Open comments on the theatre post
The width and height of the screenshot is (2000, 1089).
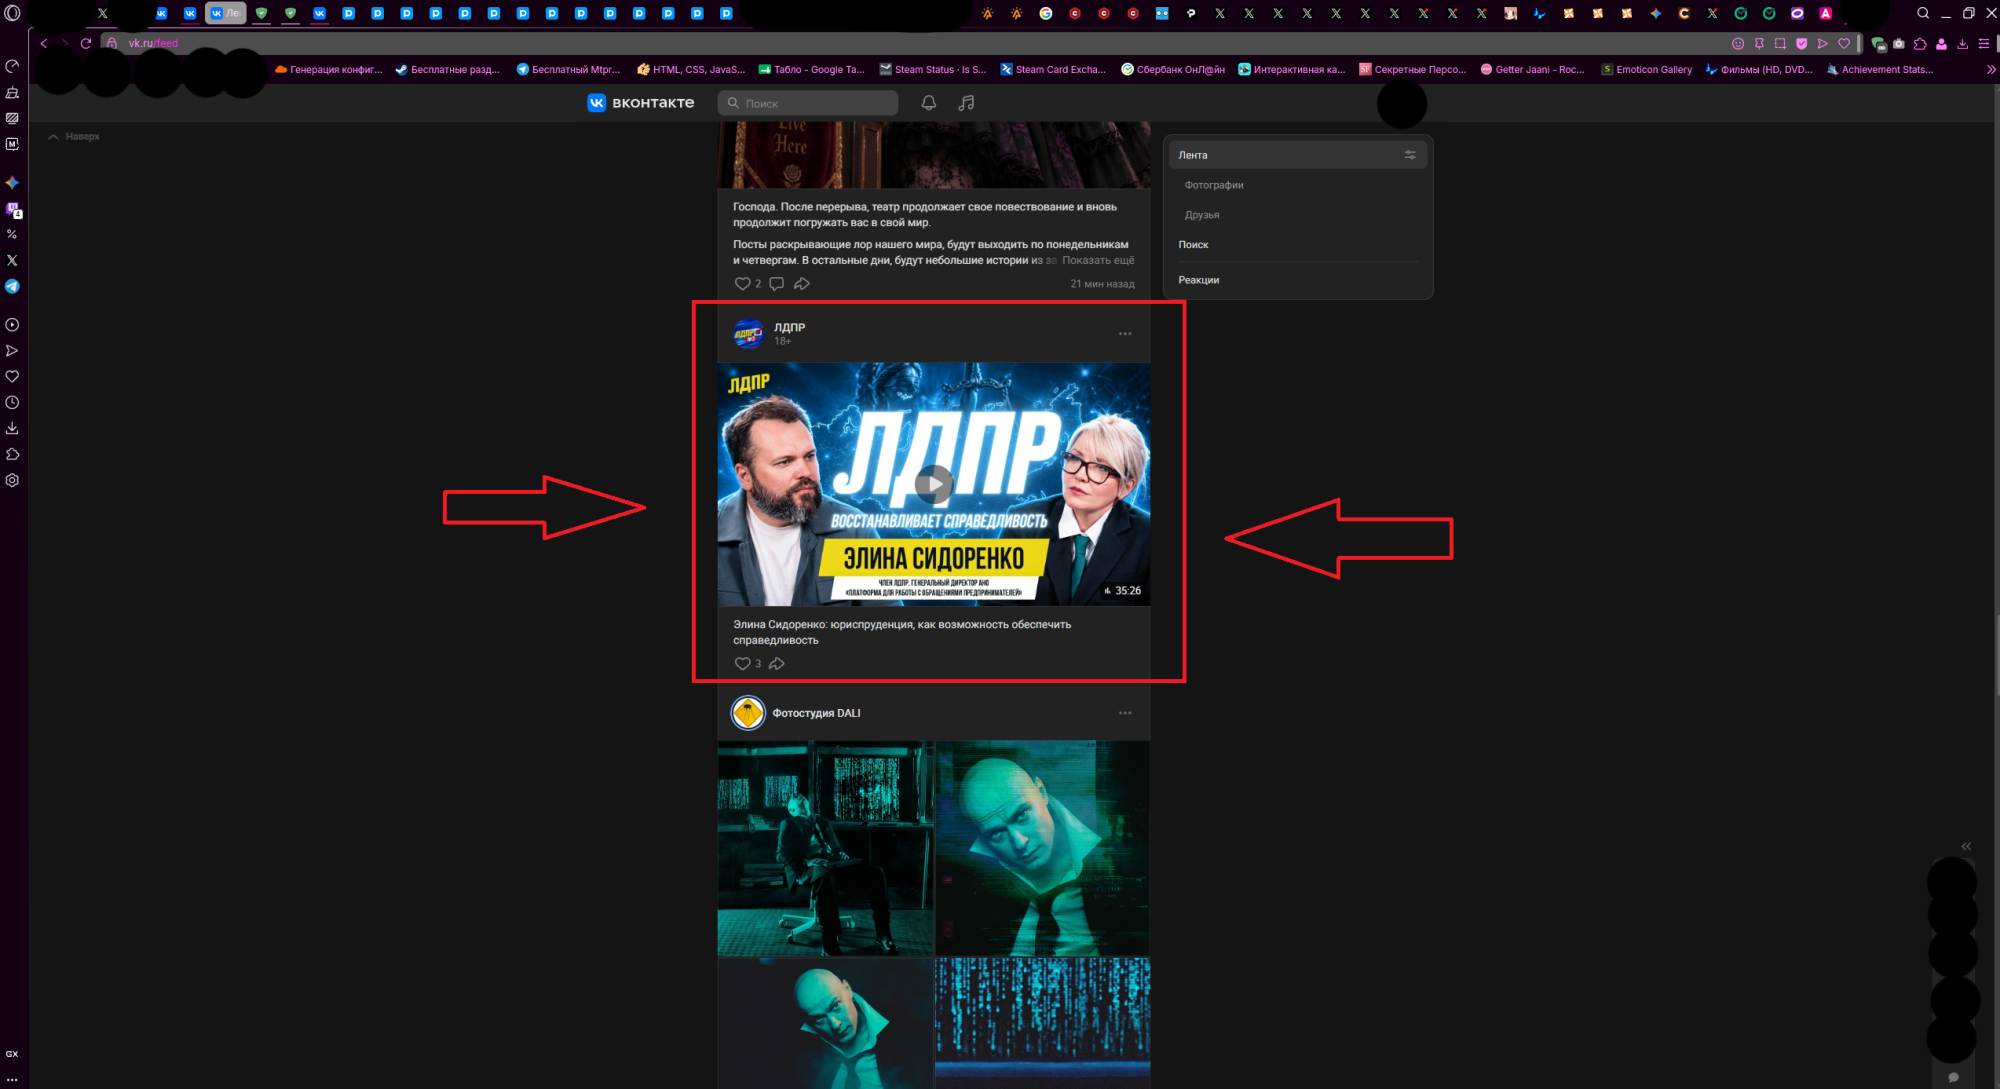pyautogui.click(x=776, y=284)
